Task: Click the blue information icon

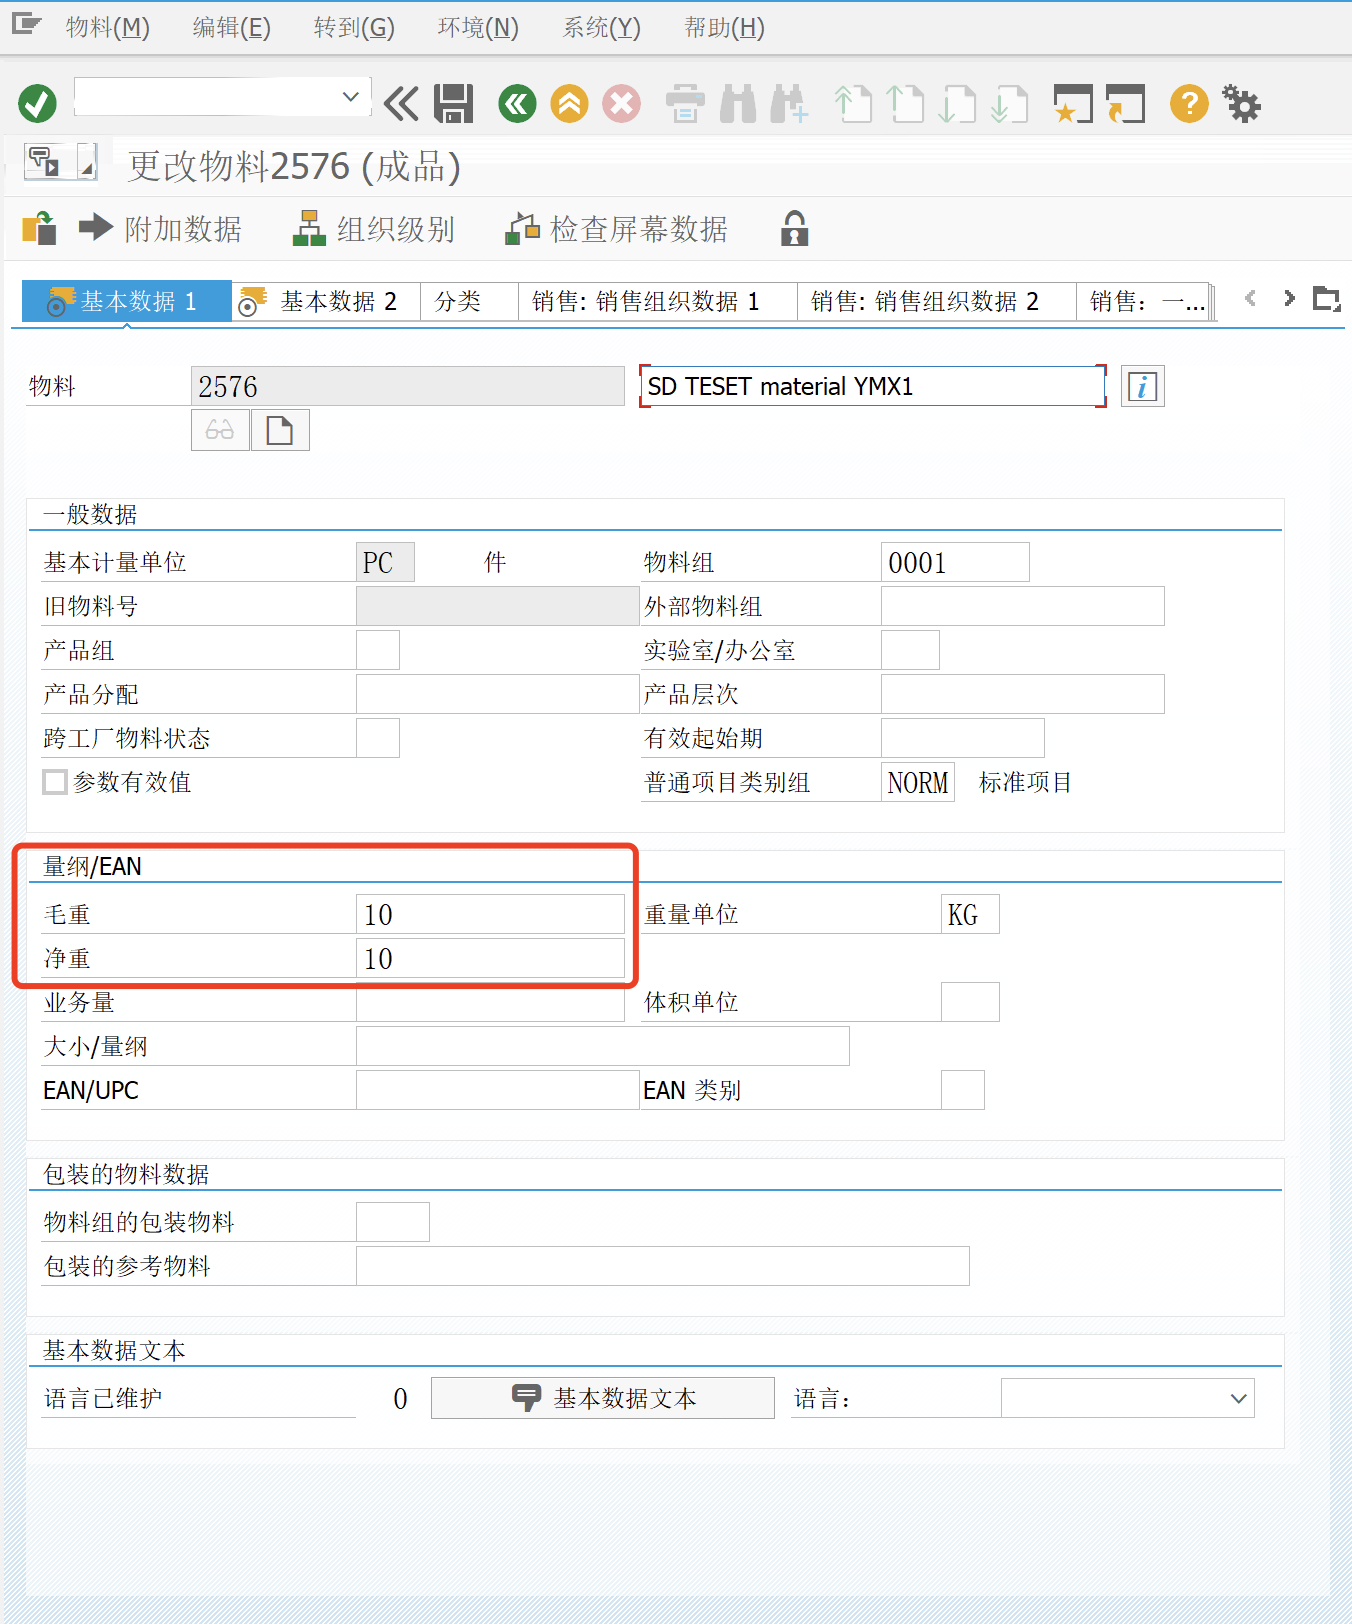Action: [1142, 386]
